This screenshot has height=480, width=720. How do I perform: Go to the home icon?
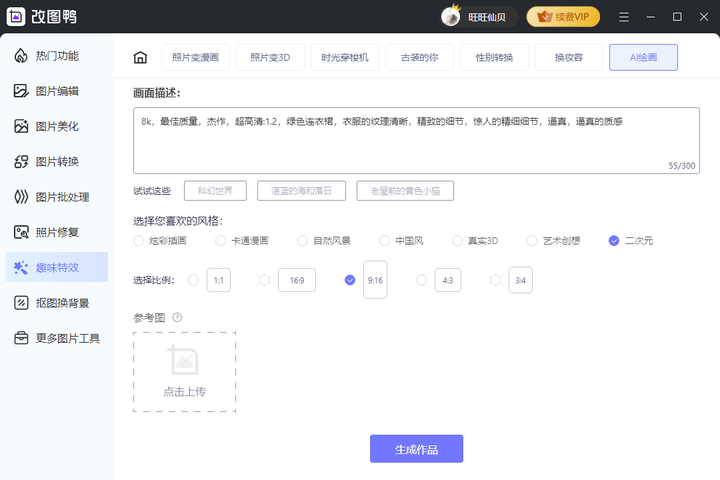point(140,57)
